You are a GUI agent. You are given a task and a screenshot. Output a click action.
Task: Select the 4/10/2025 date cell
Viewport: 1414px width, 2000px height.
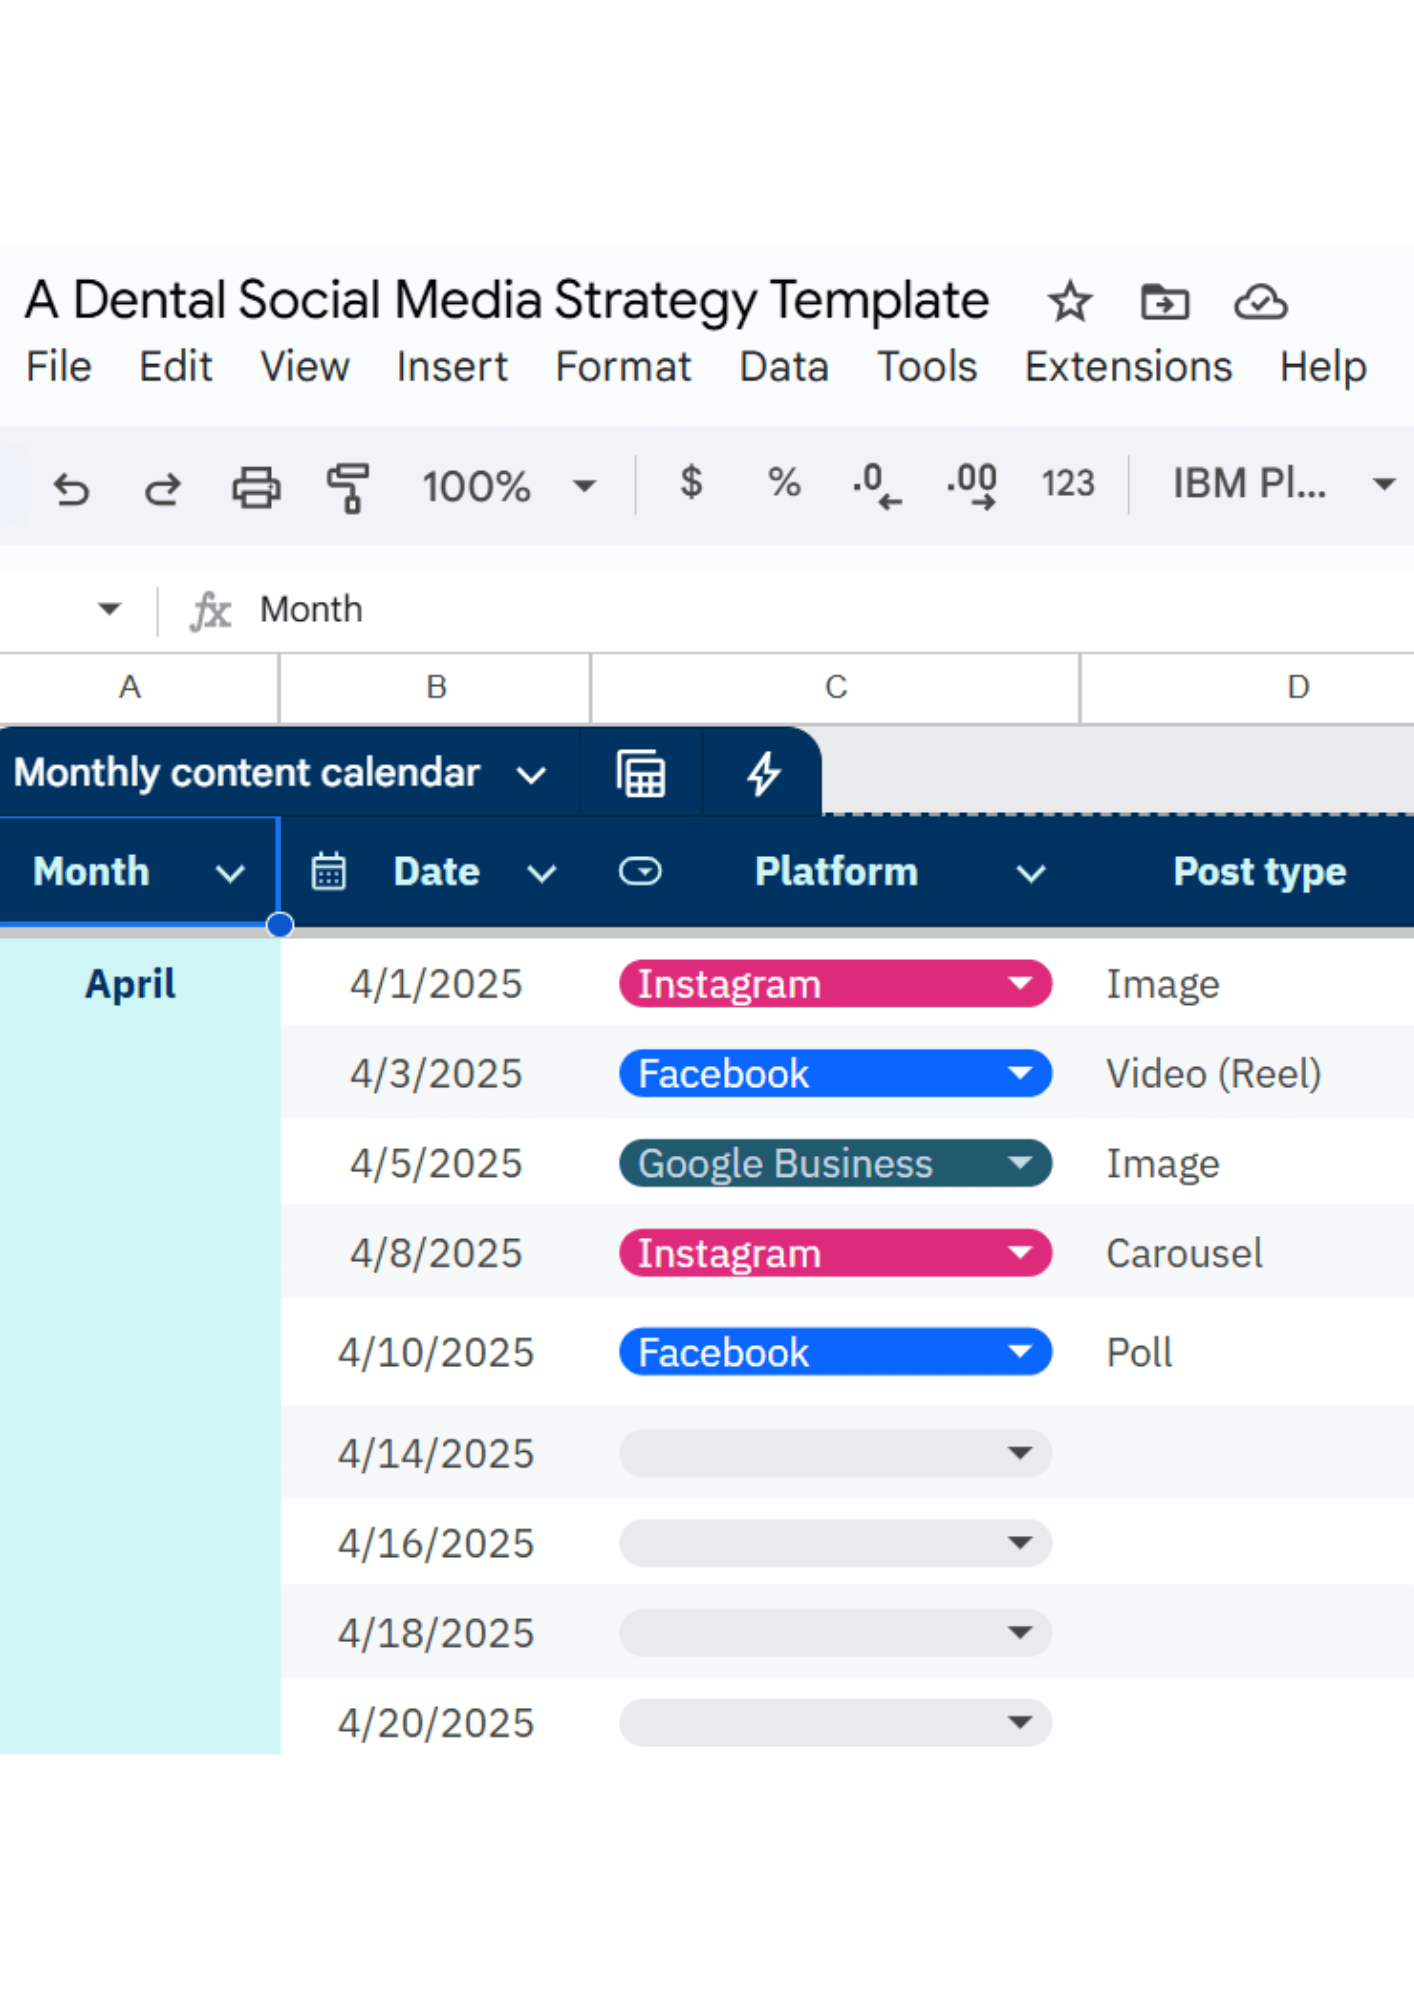pyautogui.click(x=436, y=1353)
